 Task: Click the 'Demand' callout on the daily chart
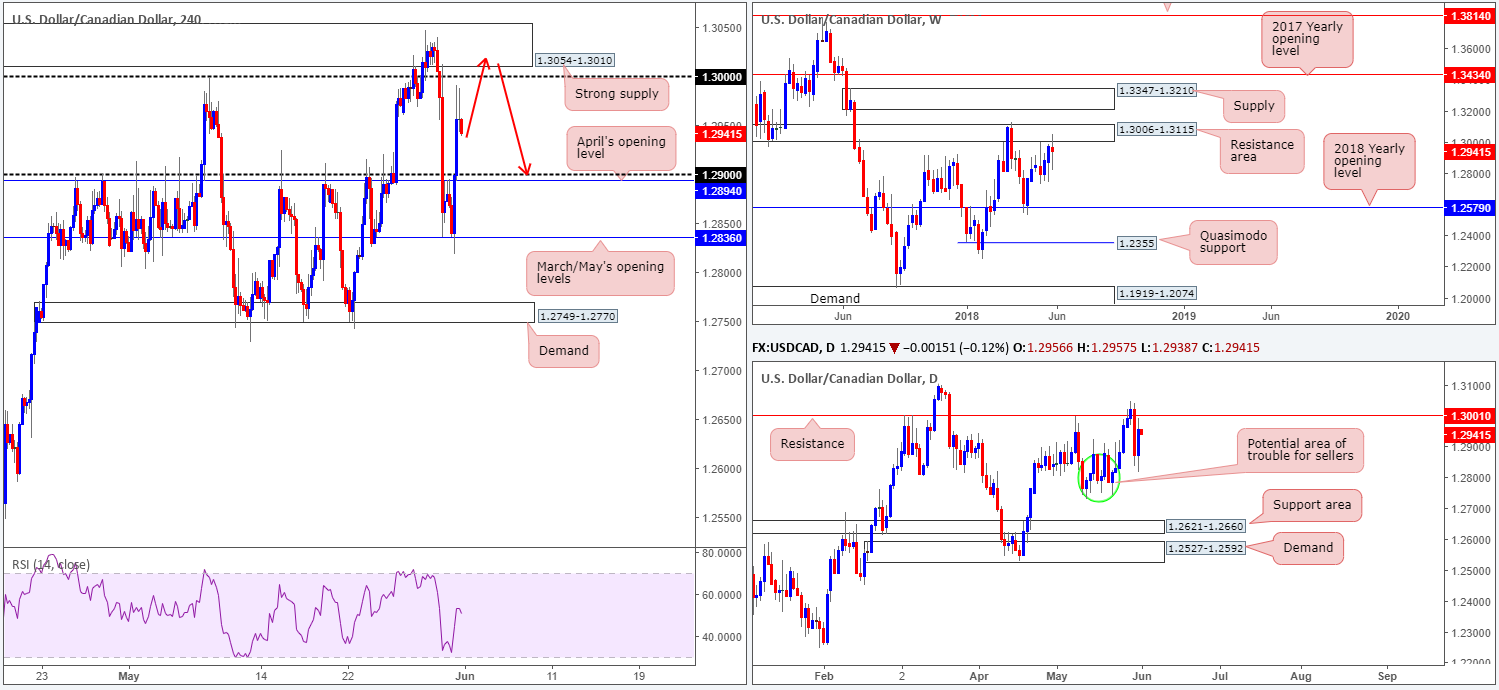pos(1308,547)
